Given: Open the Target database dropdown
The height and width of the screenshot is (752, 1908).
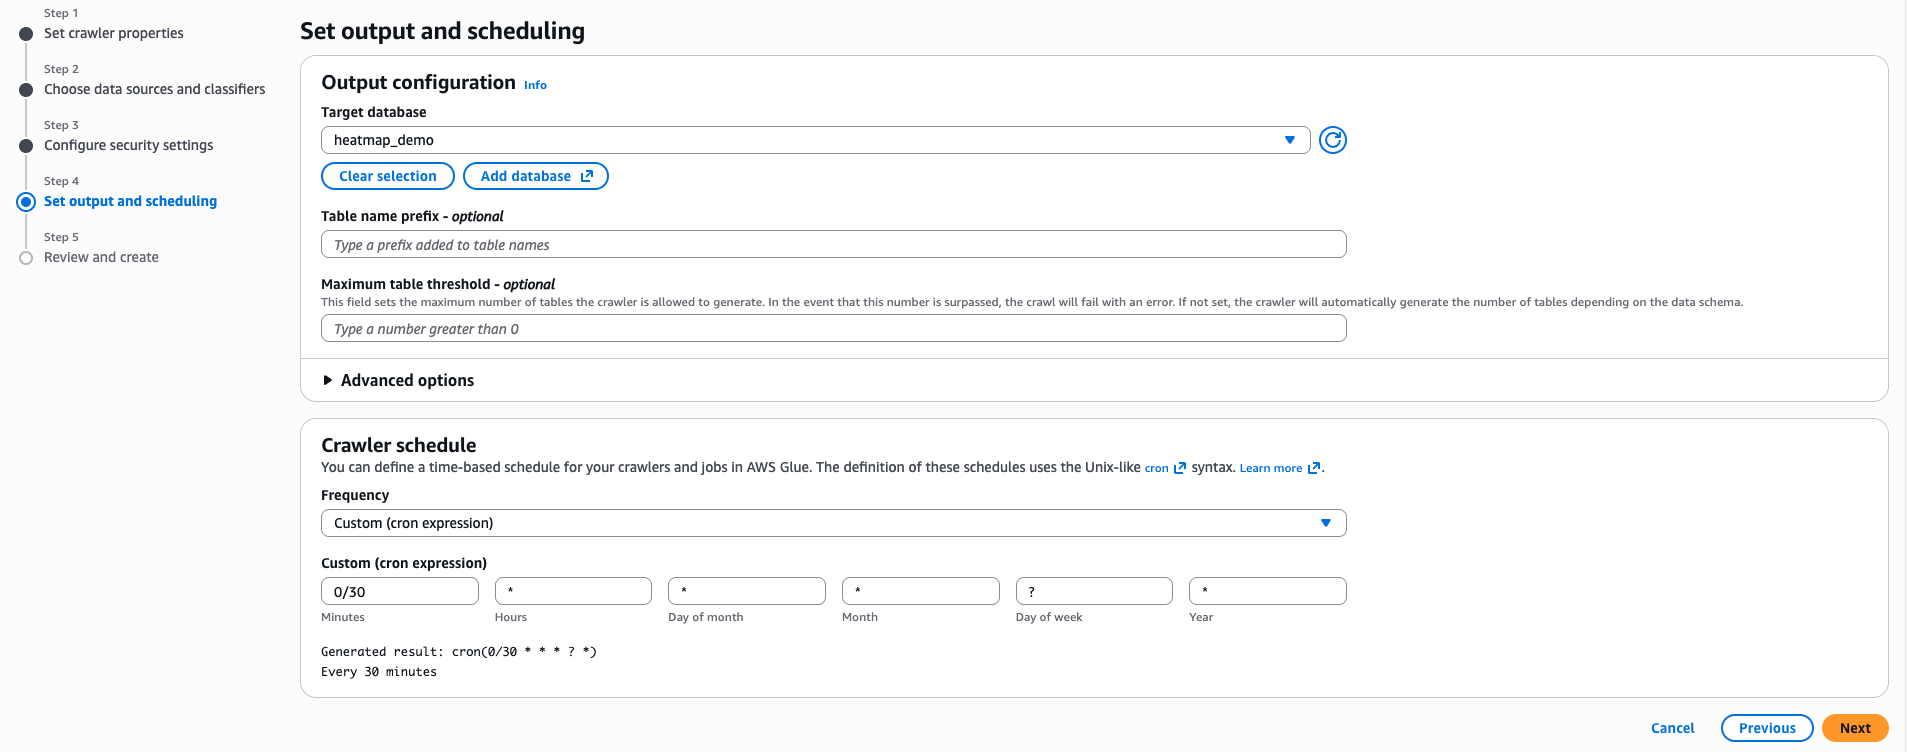Looking at the screenshot, I should pyautogui.click(x=814, y=140).
